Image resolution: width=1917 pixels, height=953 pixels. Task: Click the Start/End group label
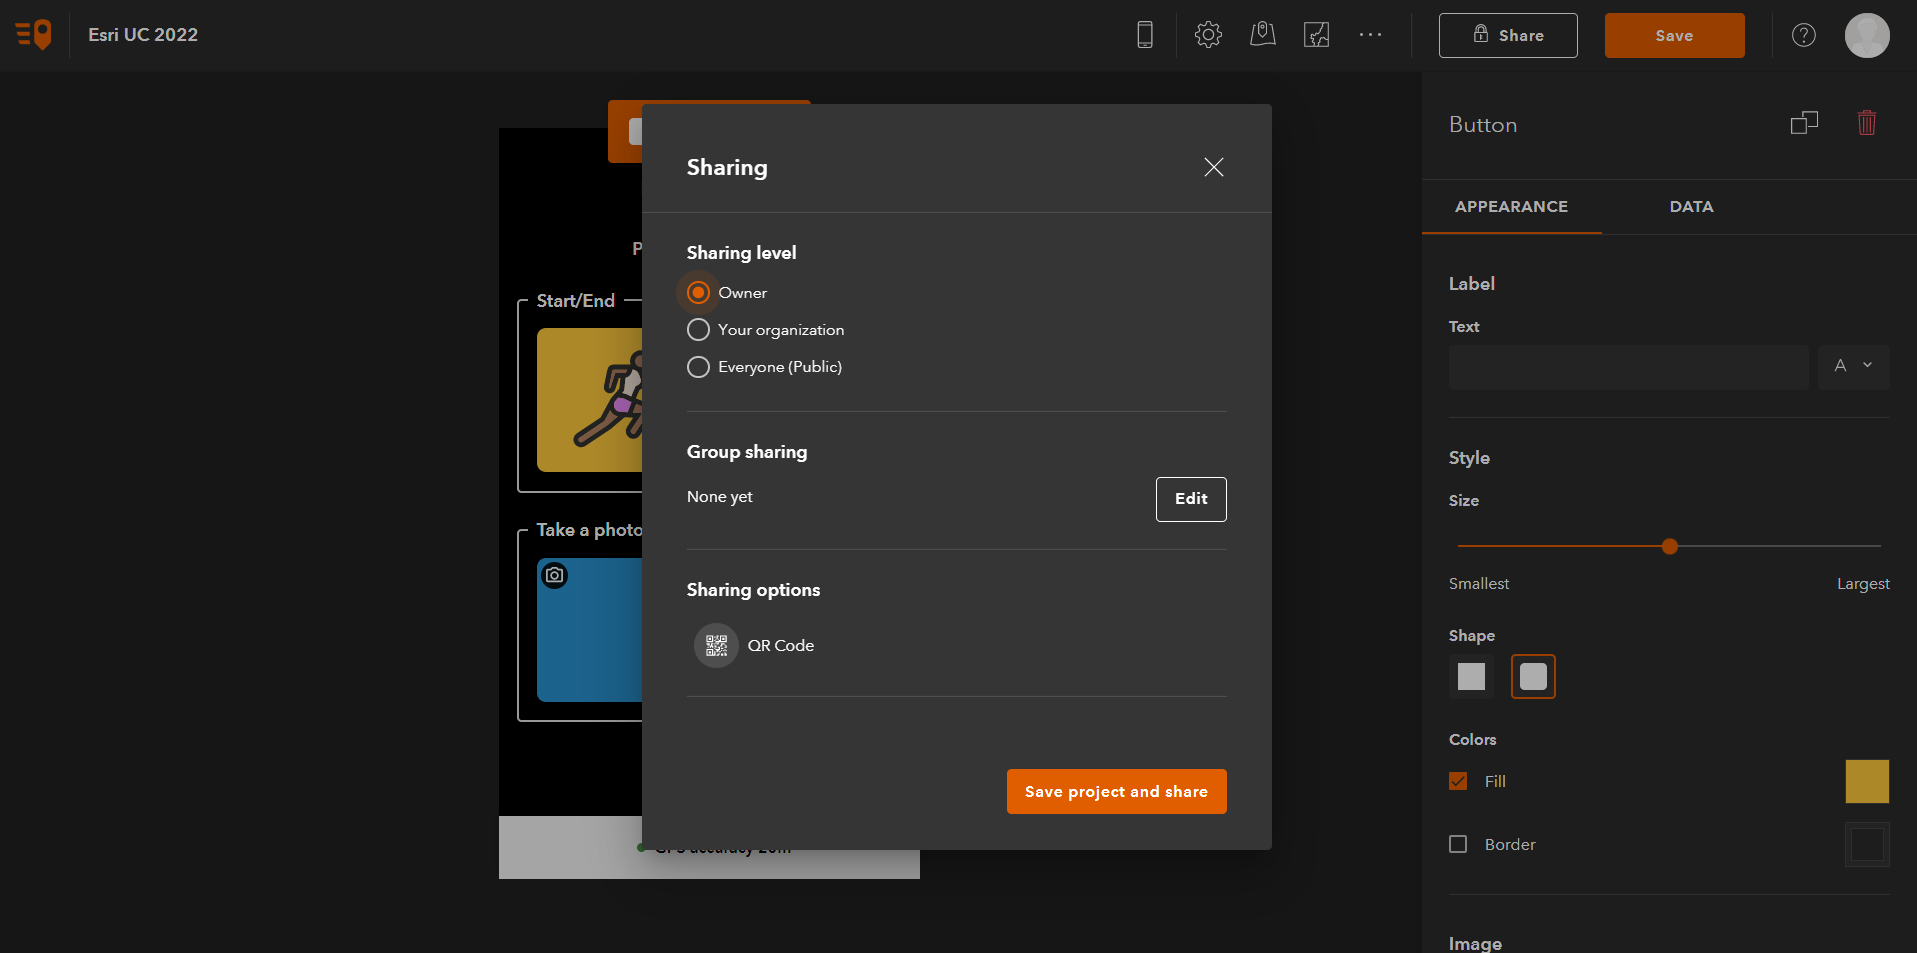[576, 301]
